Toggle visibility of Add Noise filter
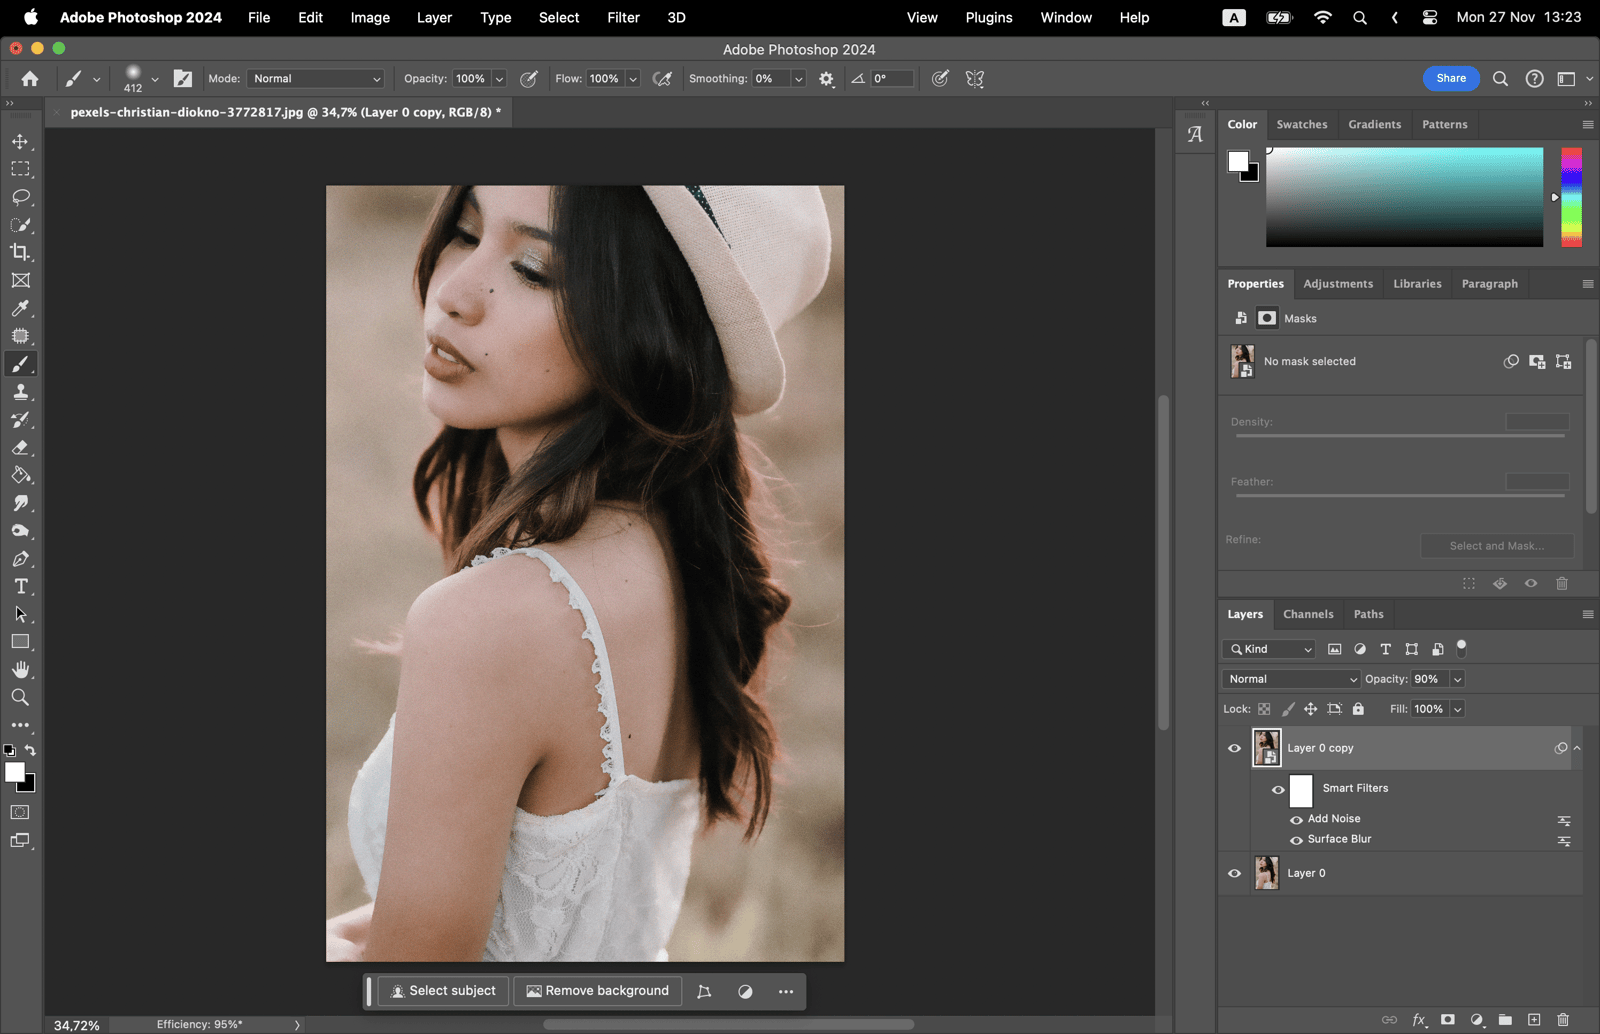Viewport: 1600px width, 1034px height. (x=1296, y=819)
